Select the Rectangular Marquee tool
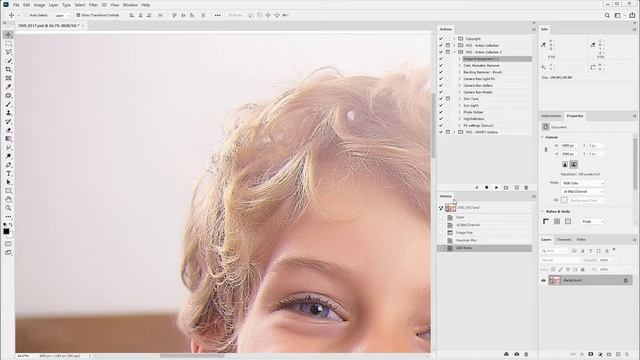Image resolution: width=640 pixels, height=360 pixels. (8, 43)
